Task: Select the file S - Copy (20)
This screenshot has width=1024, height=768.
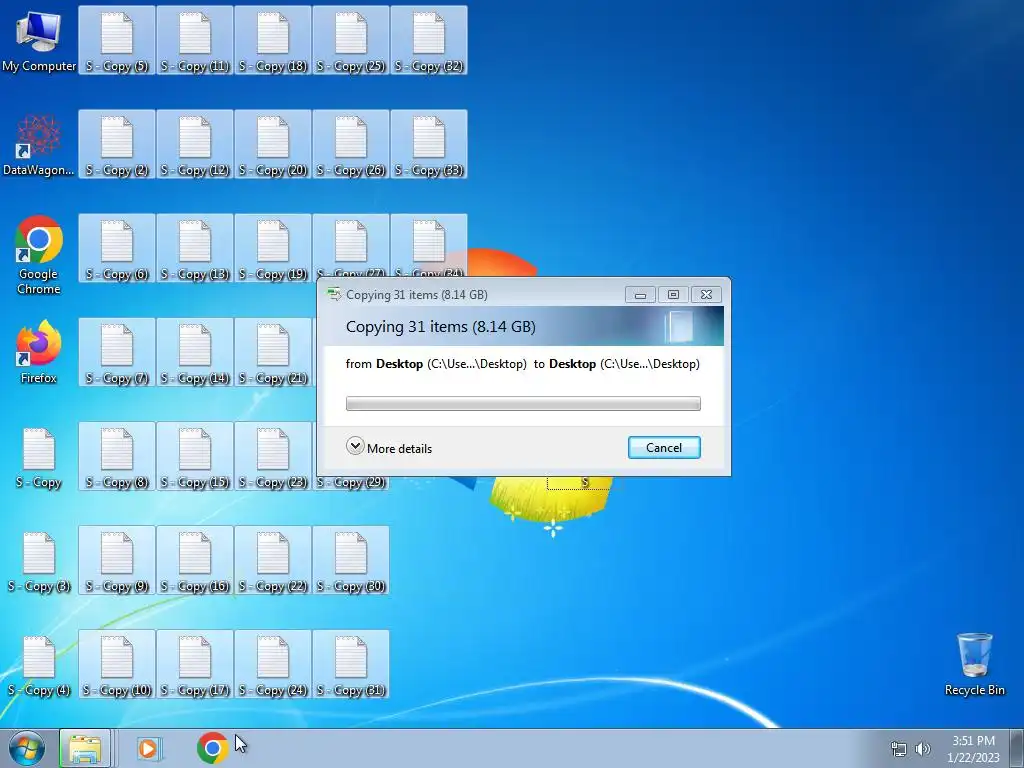Action: [273, 144]
